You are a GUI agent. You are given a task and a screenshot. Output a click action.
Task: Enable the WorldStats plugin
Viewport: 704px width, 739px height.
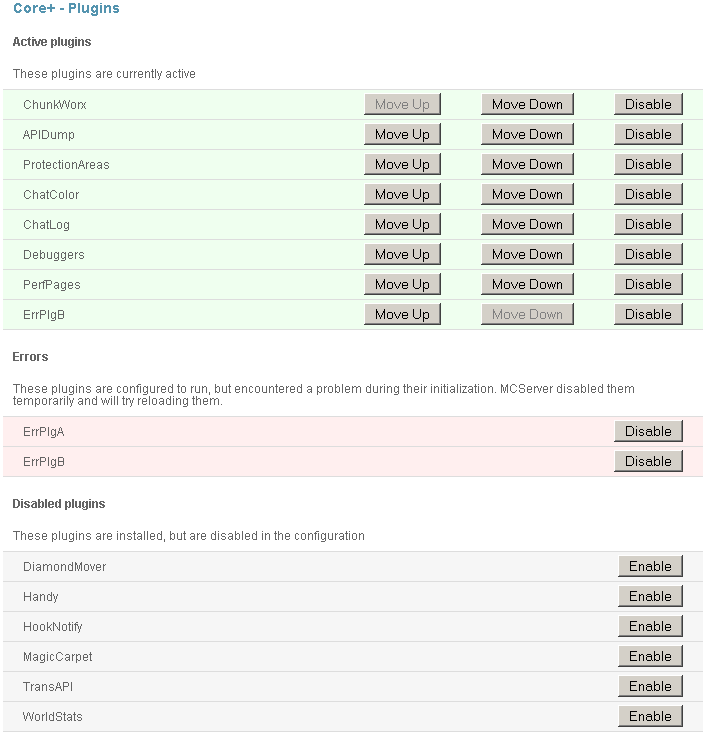coord(650,716)
